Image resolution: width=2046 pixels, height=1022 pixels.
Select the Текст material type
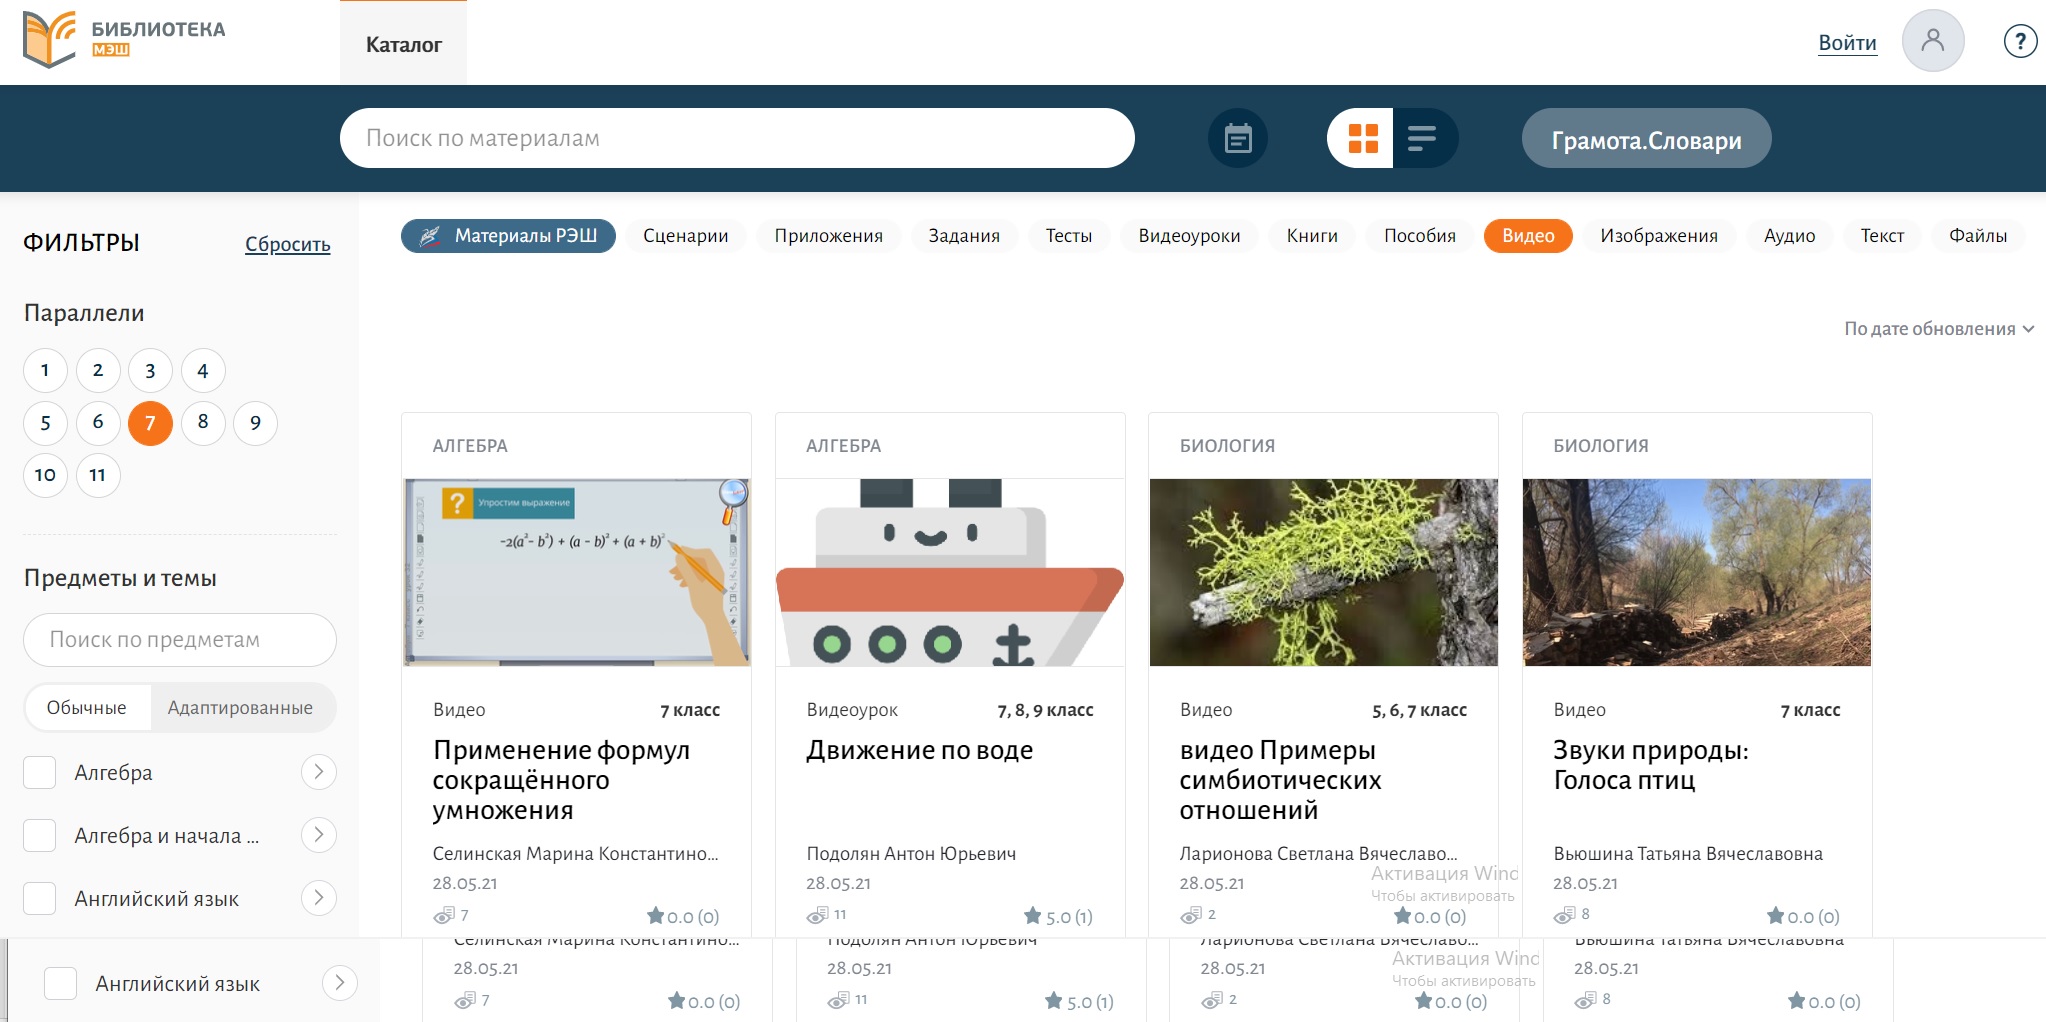(x=1882, y=236)
